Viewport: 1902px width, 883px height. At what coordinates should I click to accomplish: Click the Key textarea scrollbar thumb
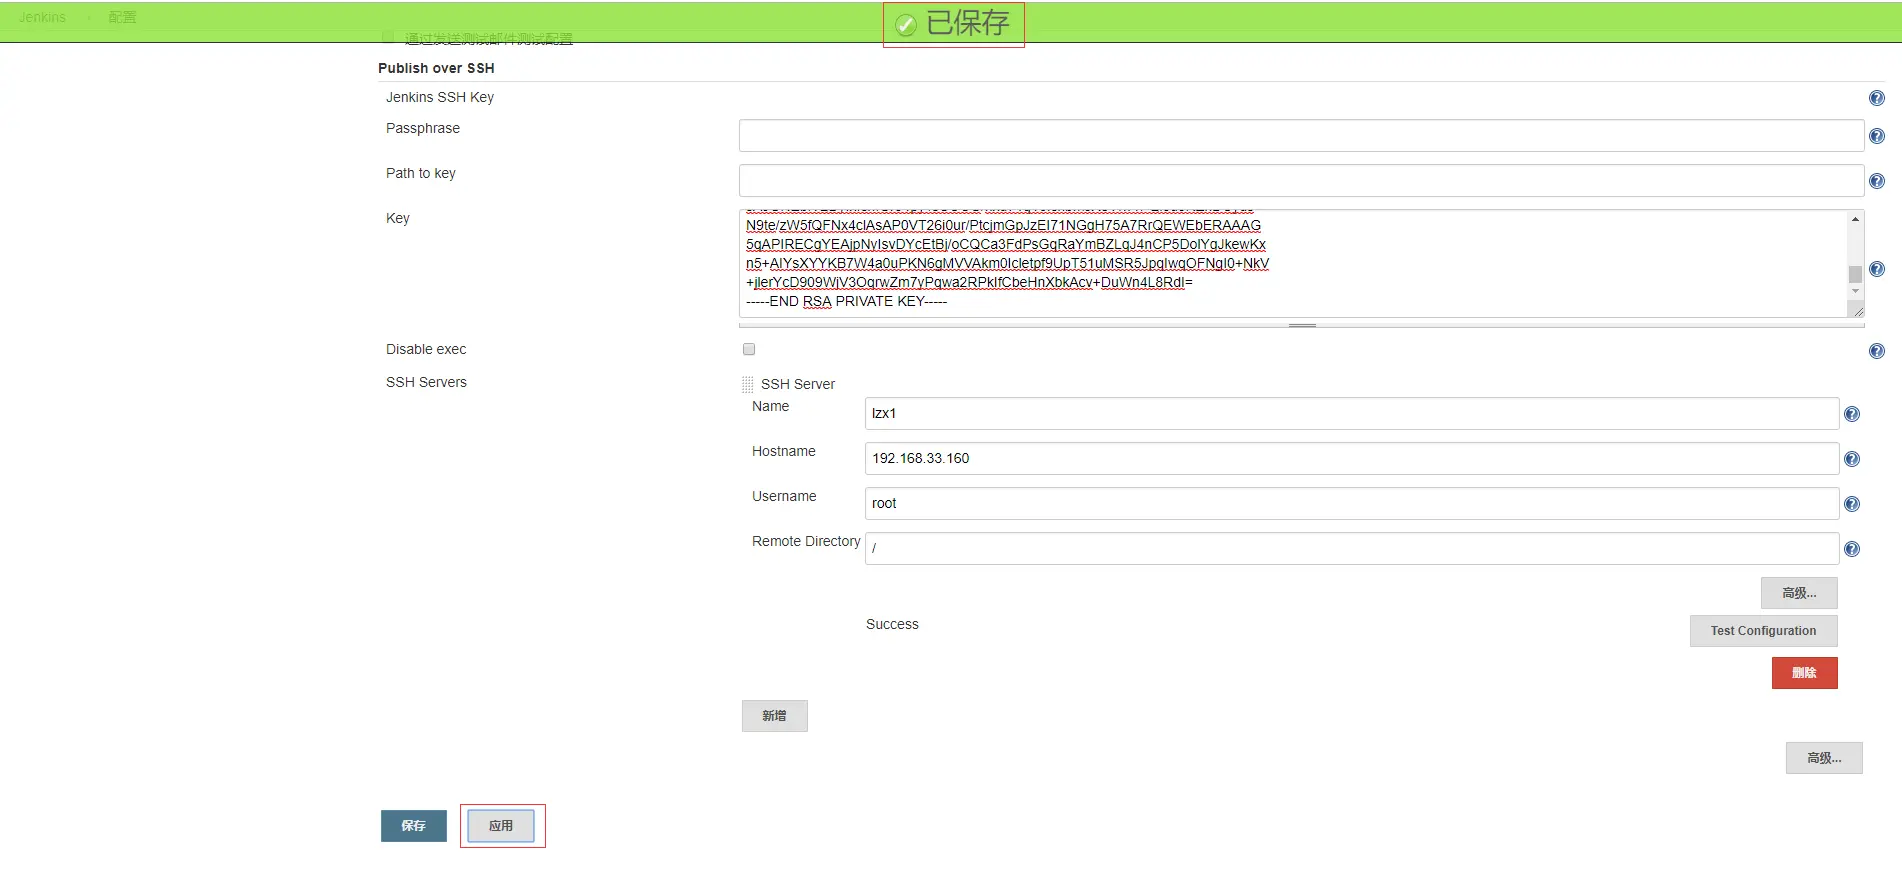(x=1855, y=274)
